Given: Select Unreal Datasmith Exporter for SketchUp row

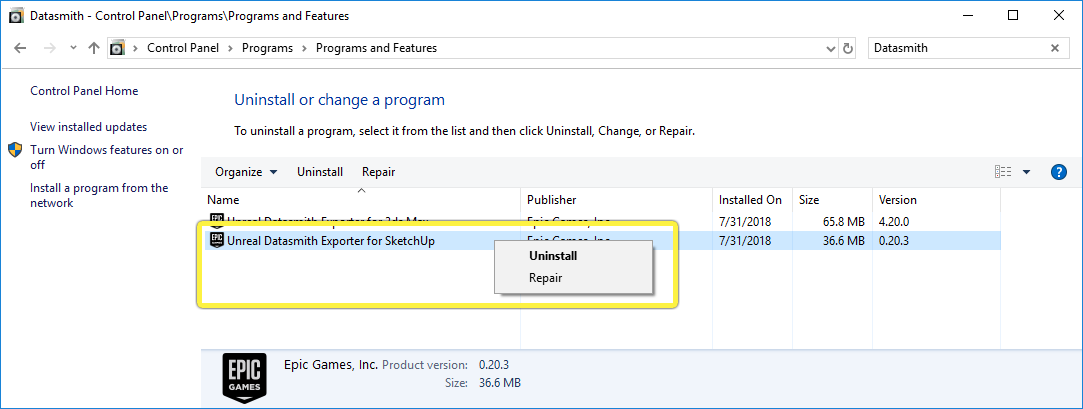Looking at the screenshot, I should click(602, 241).
